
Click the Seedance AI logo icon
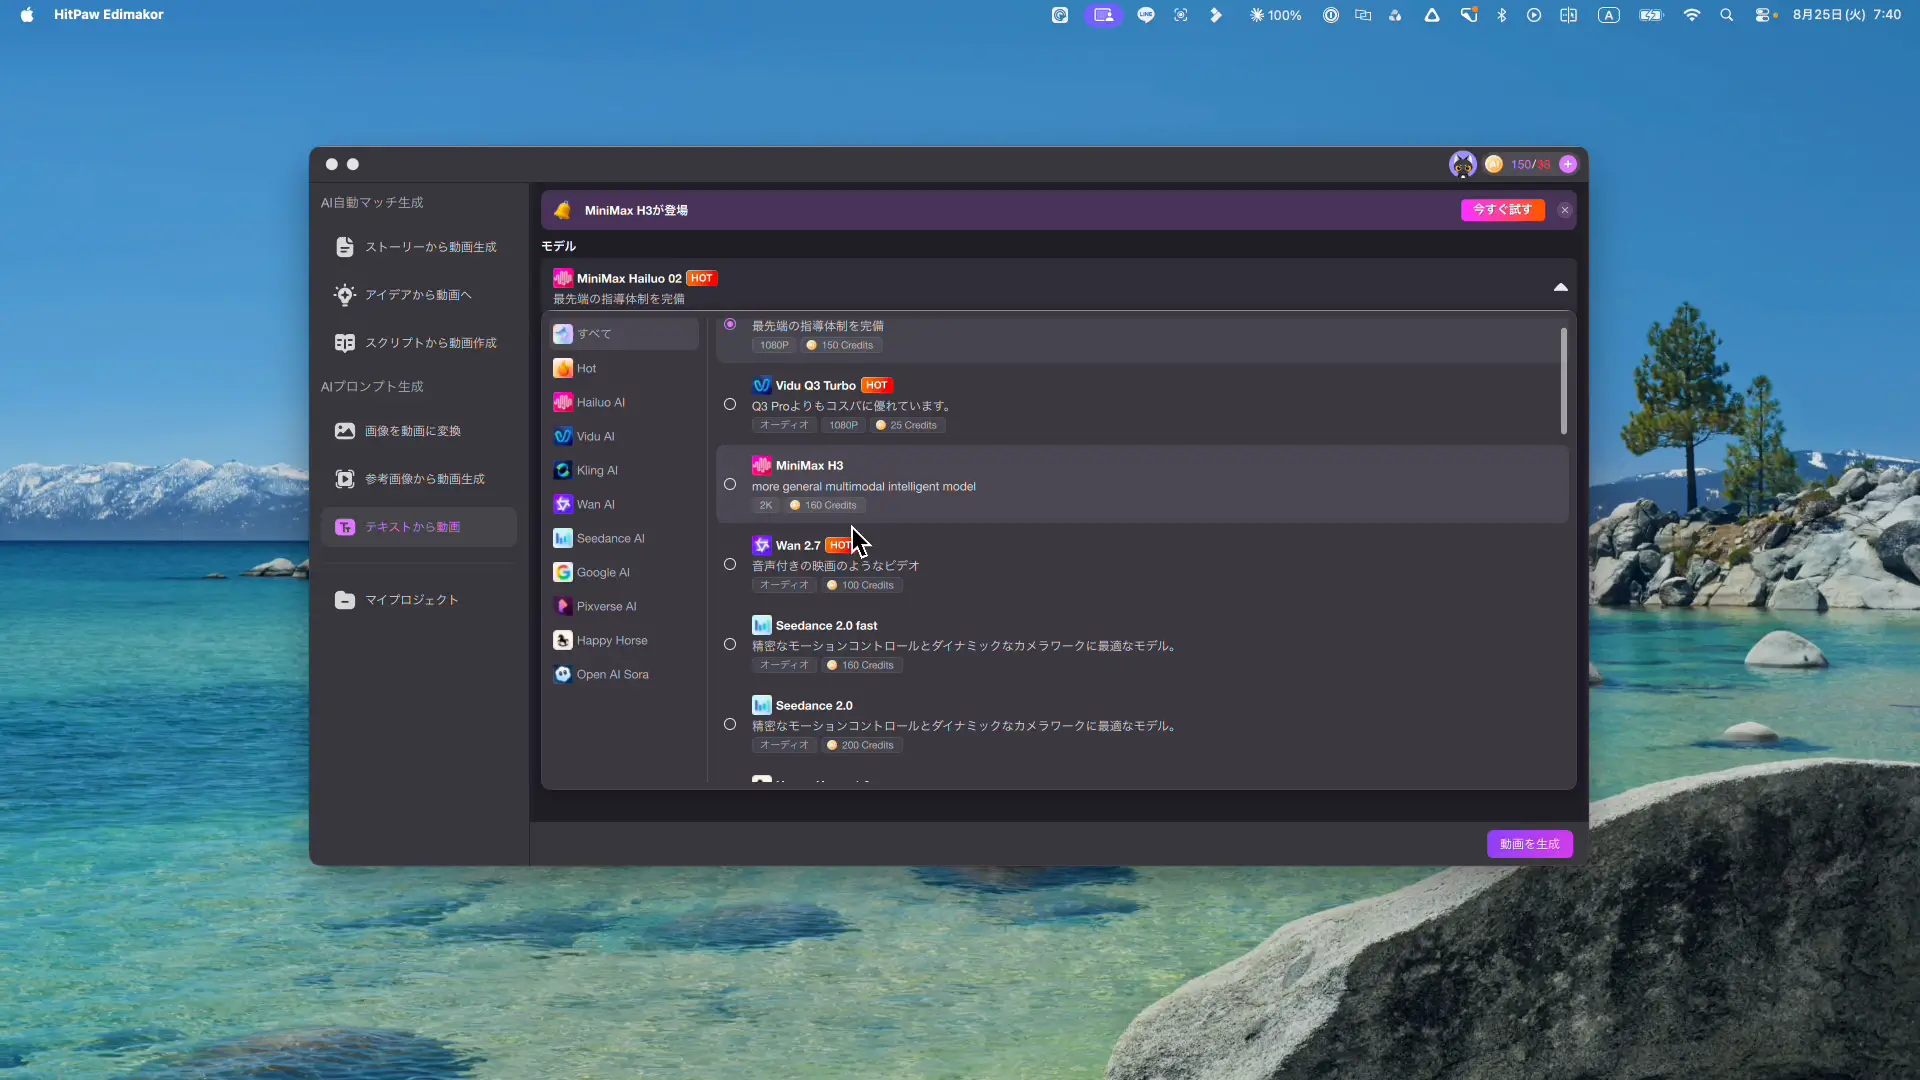click(563, 538)
